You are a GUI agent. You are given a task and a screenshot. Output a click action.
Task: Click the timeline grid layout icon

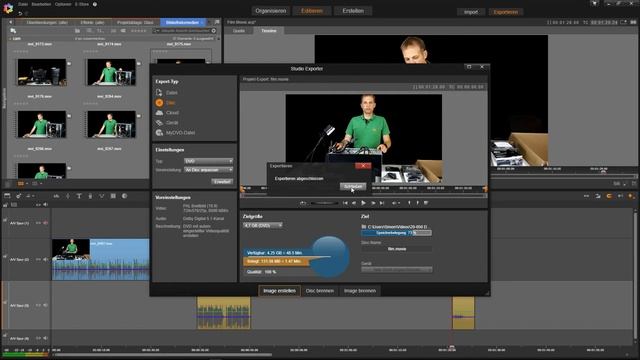click(113, 196)
